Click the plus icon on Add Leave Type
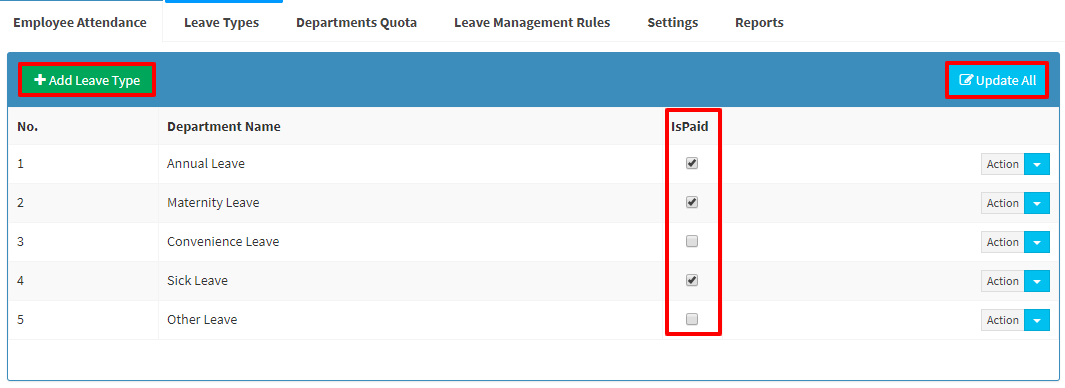The width and height of the screenshot is (1065, 388). (40, 80)
